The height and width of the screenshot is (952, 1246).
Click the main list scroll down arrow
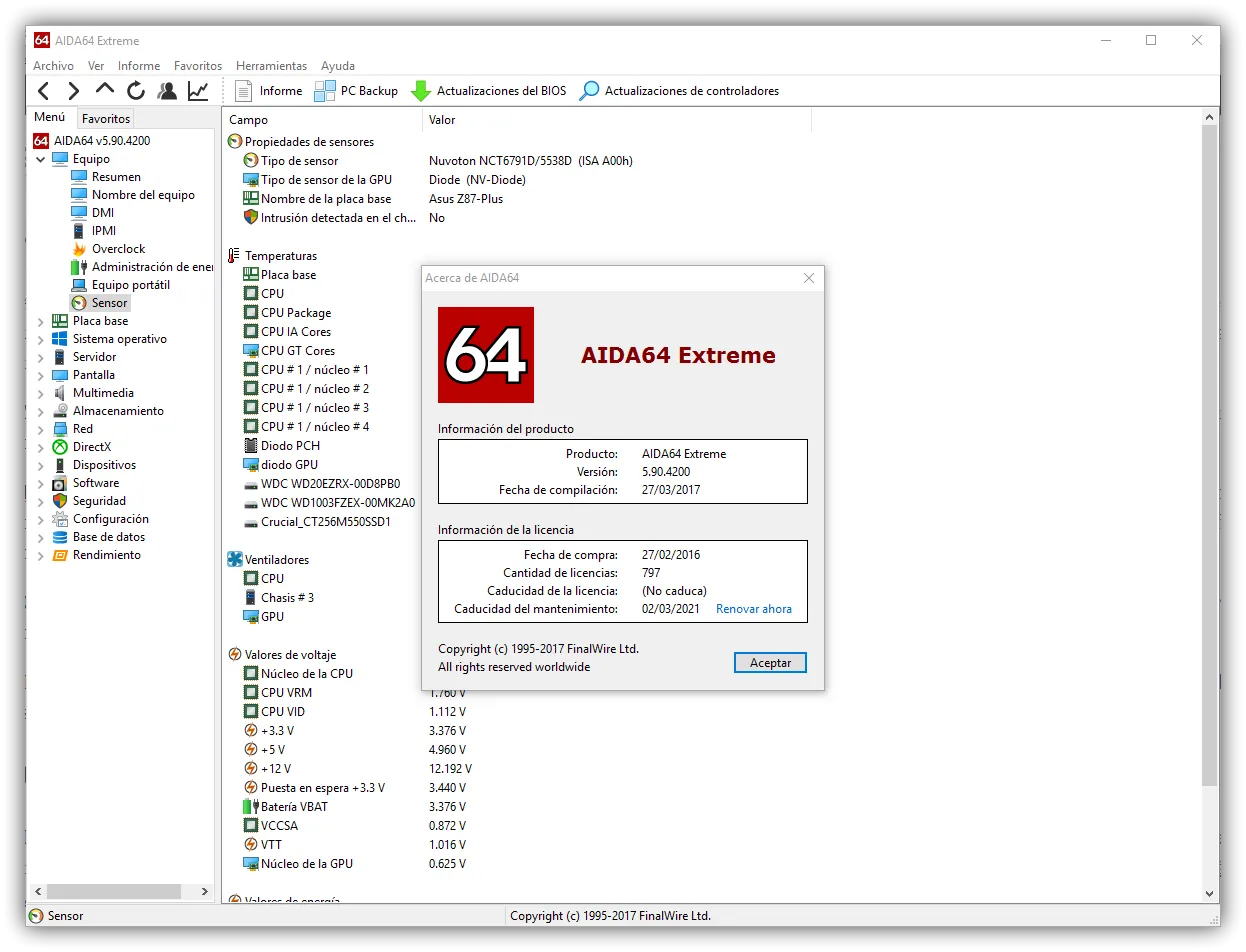click(x=1208, y=893)
